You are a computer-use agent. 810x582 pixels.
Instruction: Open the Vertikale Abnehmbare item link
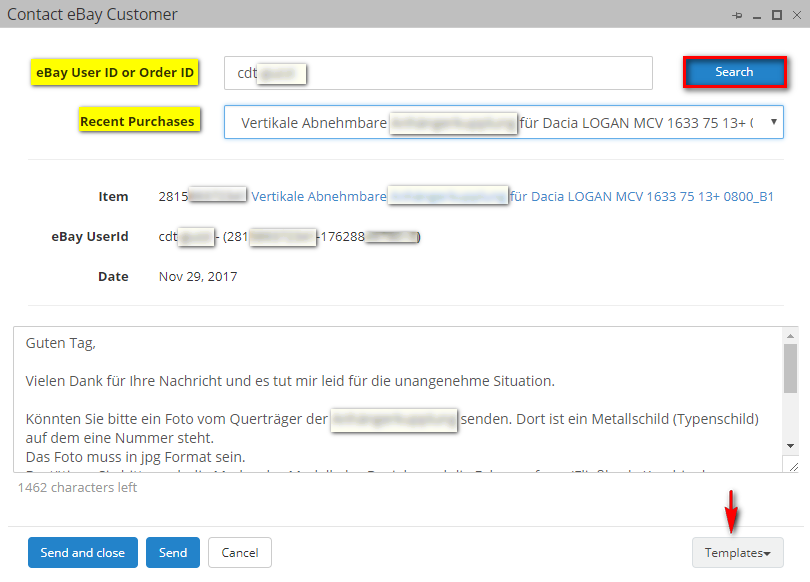tap(318, 197)
